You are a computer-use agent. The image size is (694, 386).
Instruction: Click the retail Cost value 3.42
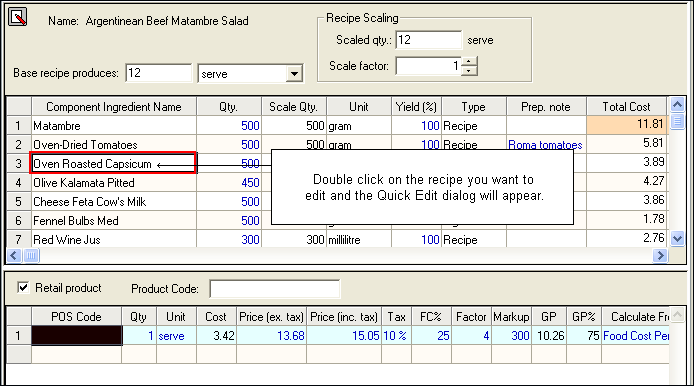tap(216, 336)
